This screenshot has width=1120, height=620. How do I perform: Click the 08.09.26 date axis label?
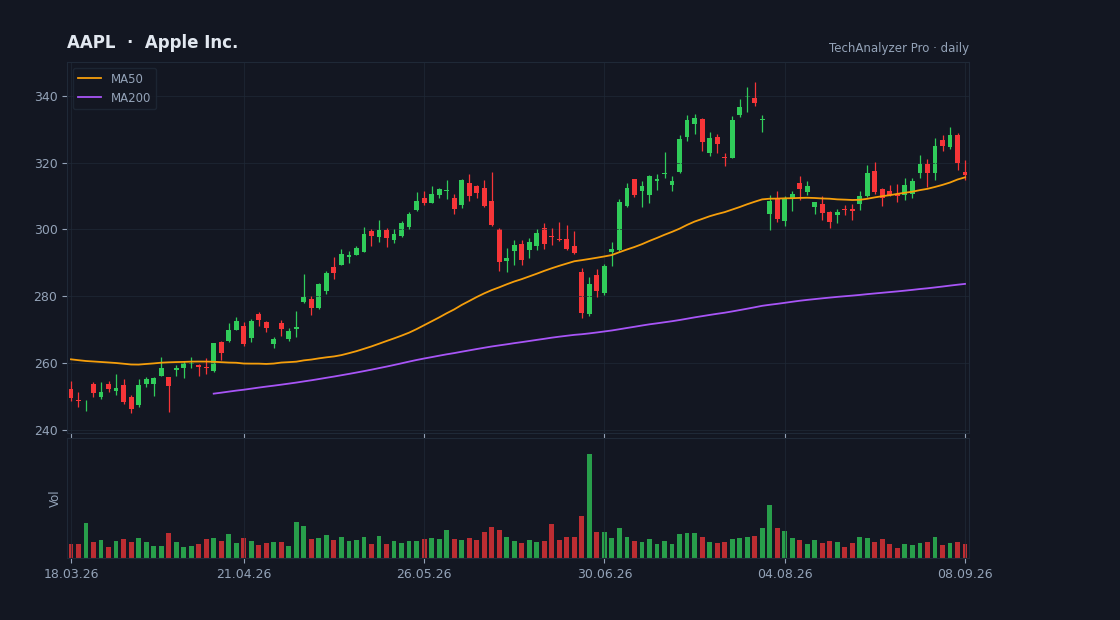pos(965,574)
